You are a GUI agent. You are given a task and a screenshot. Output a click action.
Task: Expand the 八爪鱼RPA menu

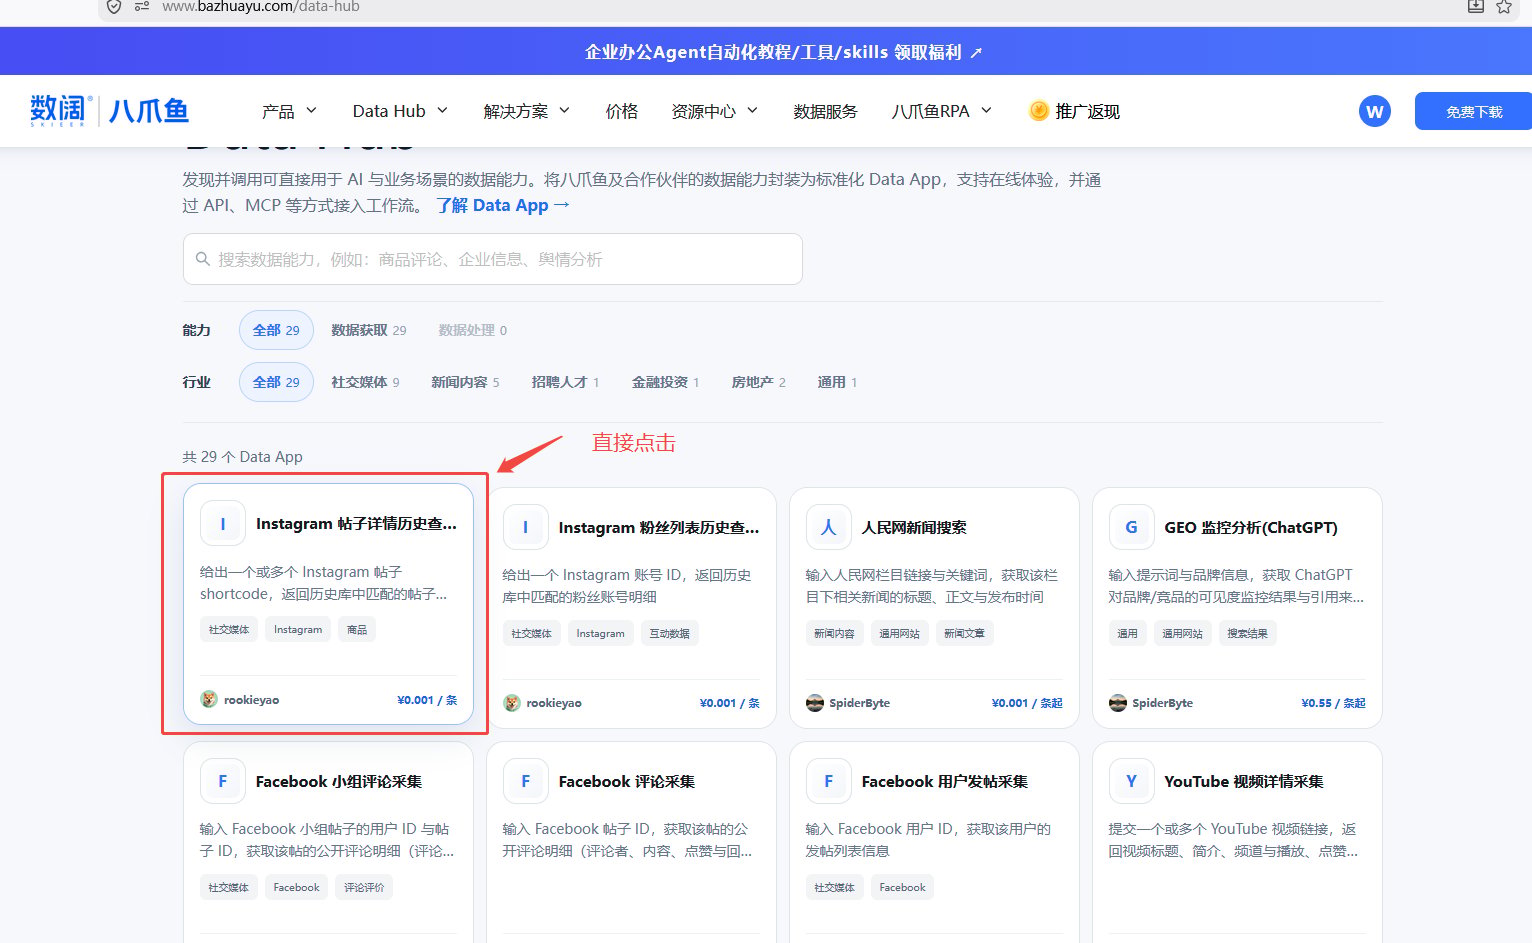pyautogui.click(x=941, y=111)
